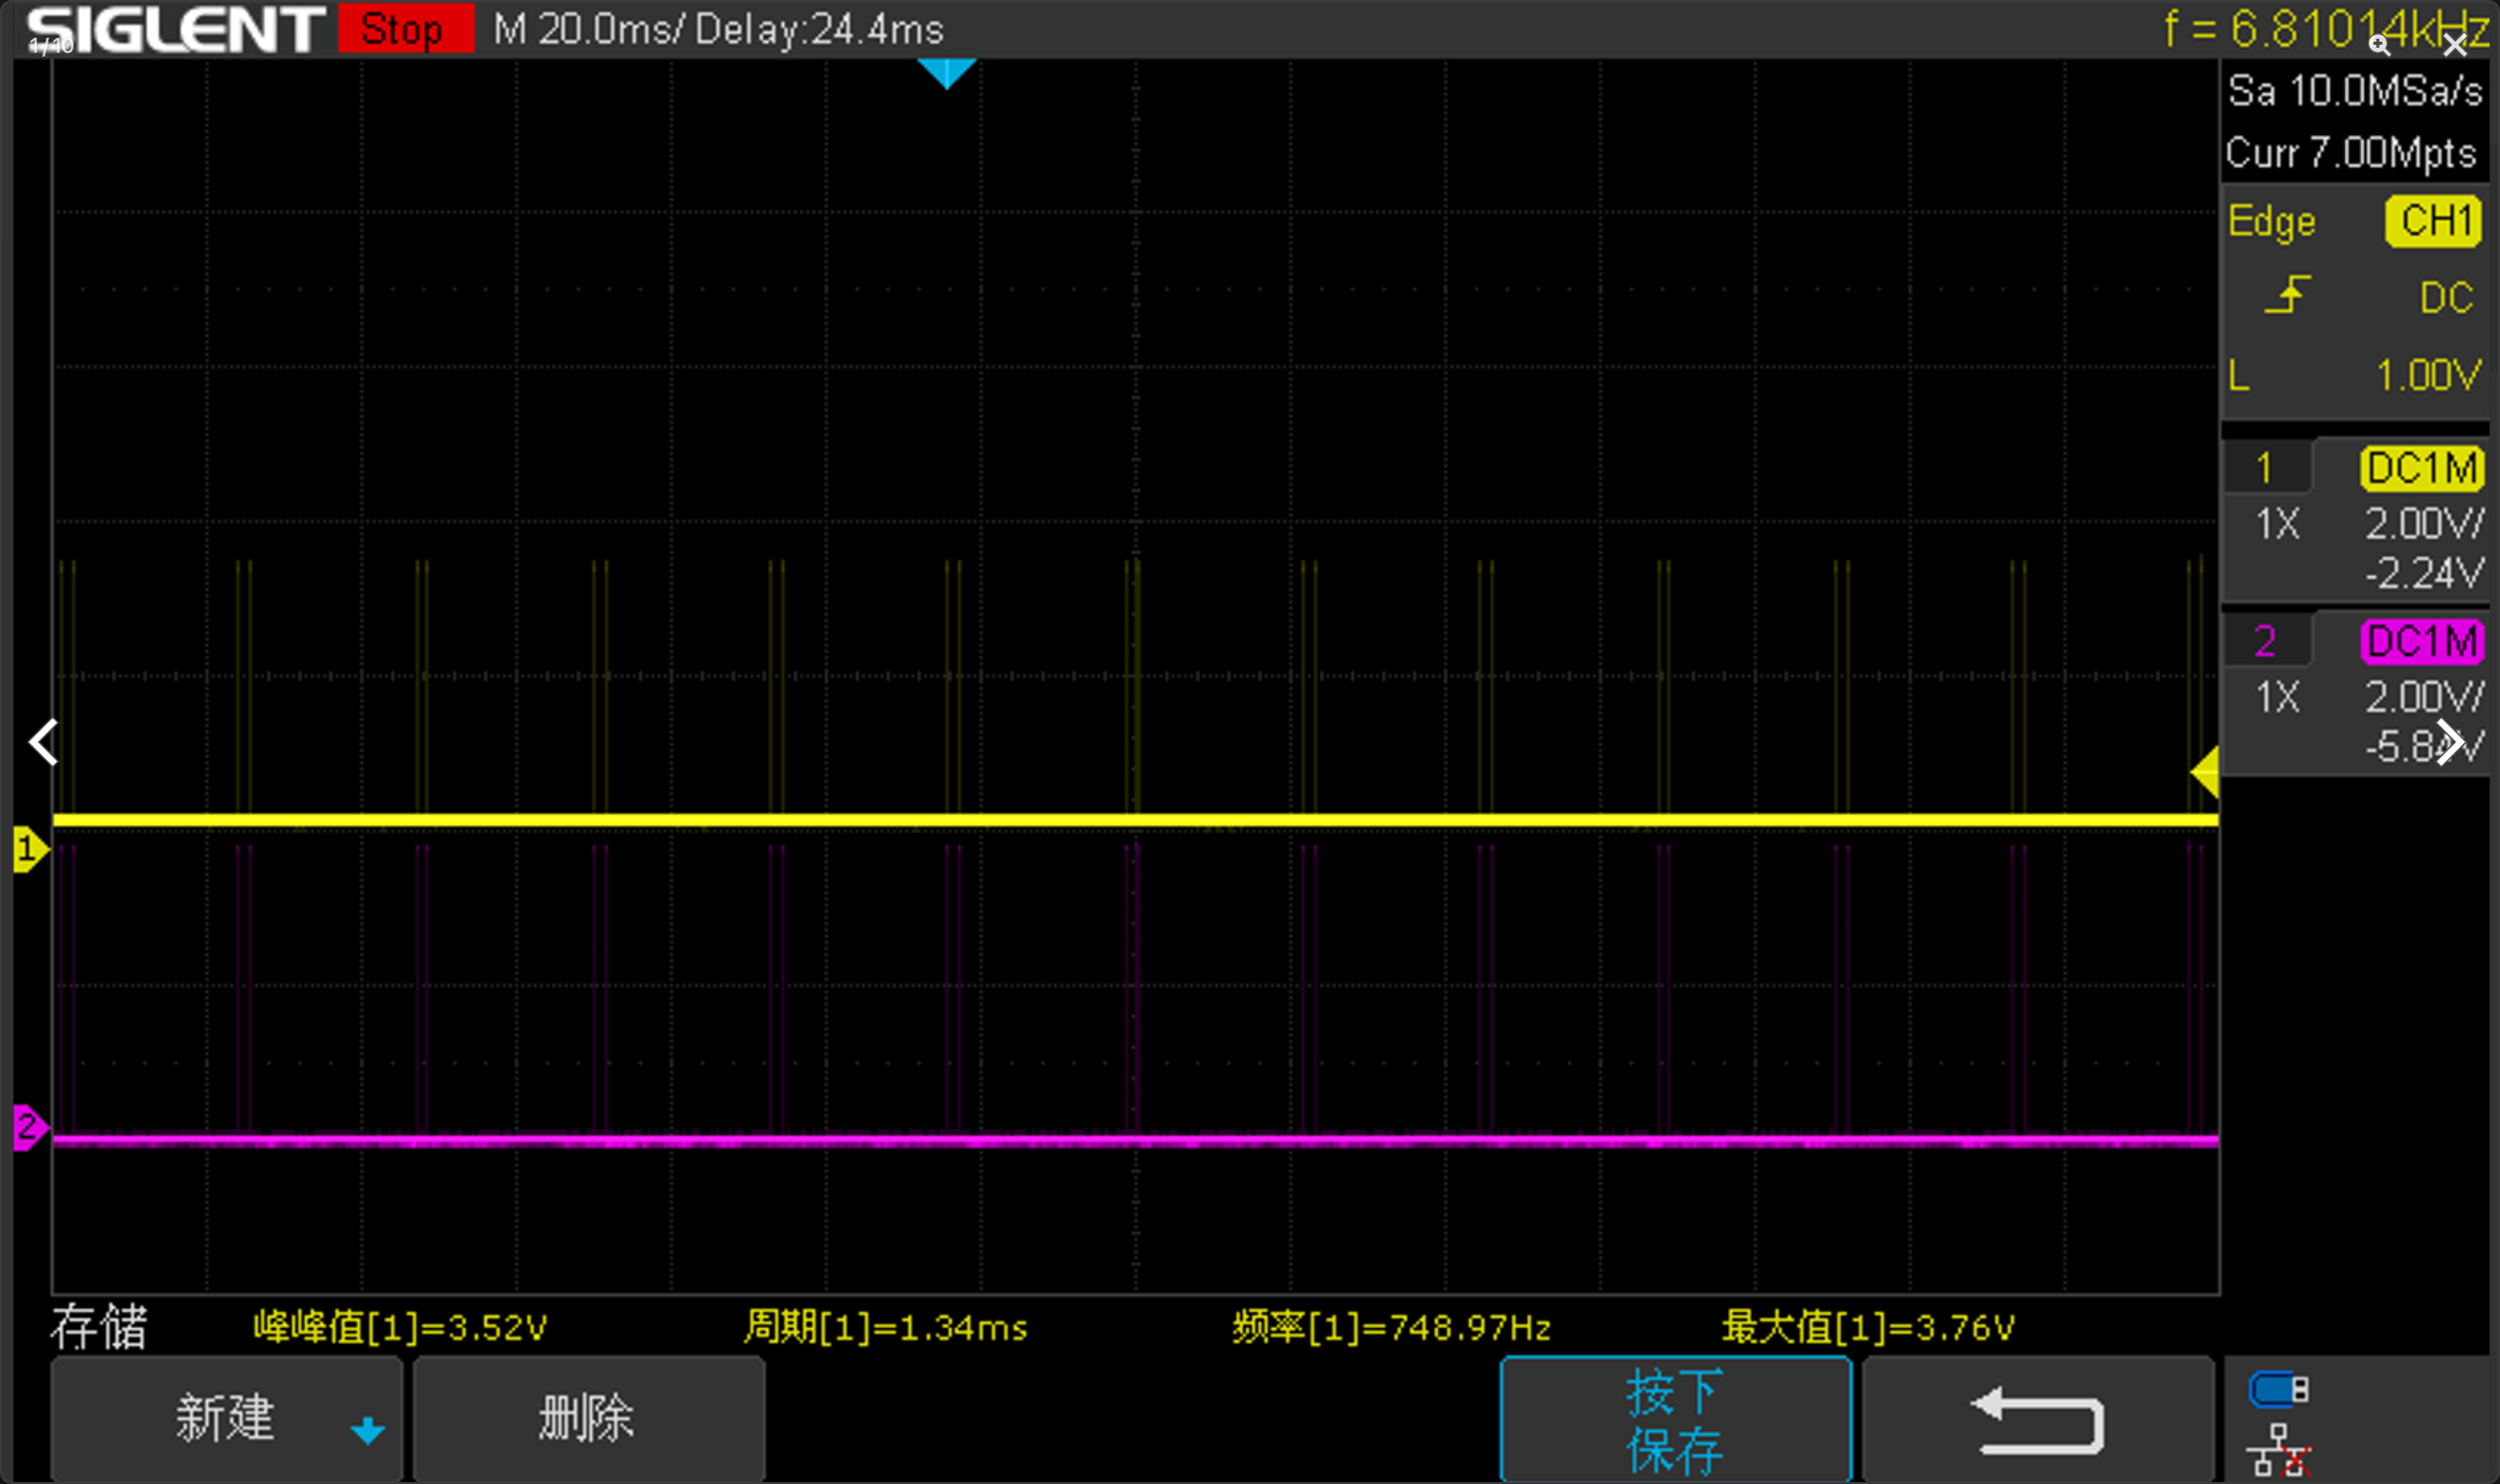Toggle channel 2 magenta DC1M badge
This screenshot has height=1484, width=2500.
tap(2422, 641)
